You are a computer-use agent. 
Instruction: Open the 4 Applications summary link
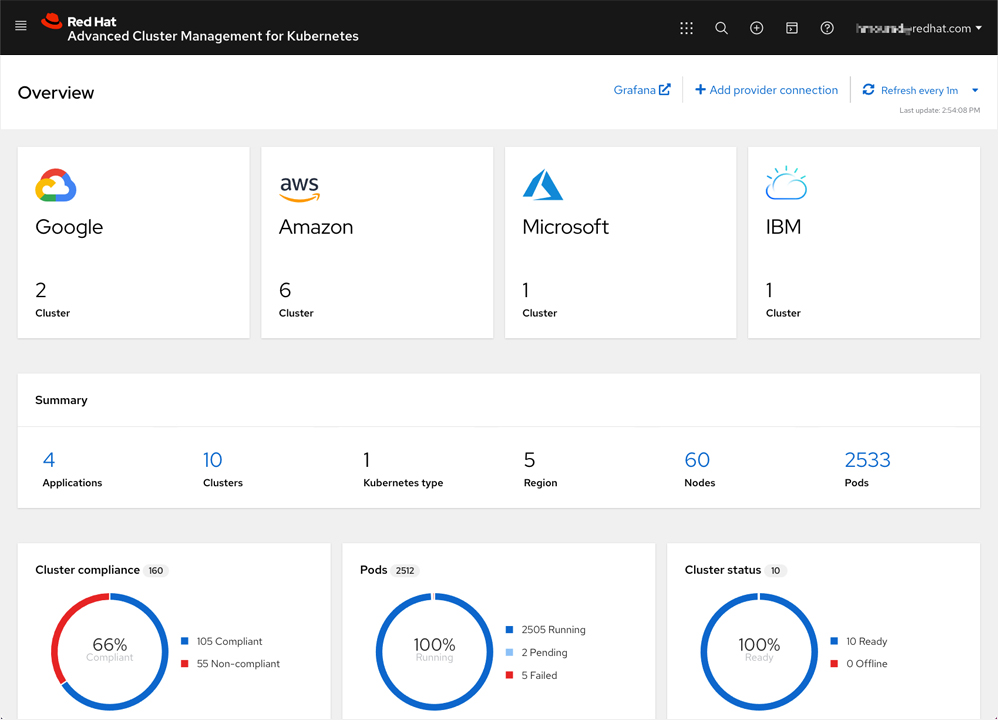pyautogui.click(x=49, y=460)
